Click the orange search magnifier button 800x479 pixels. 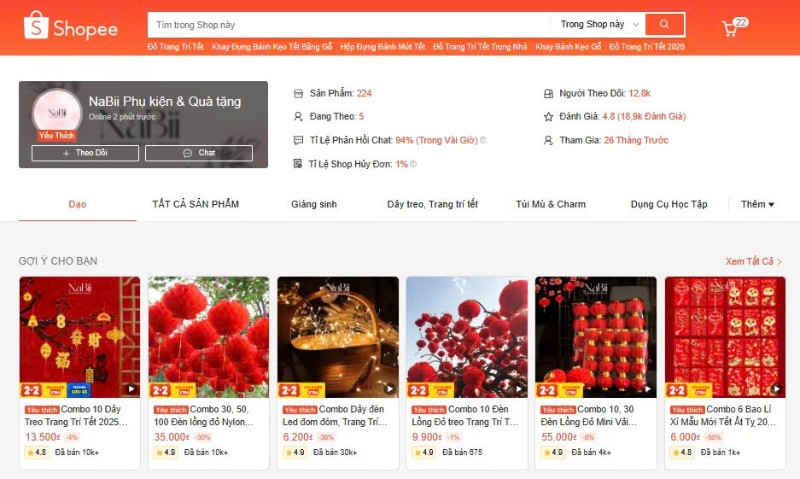click(x=664, y=24)
